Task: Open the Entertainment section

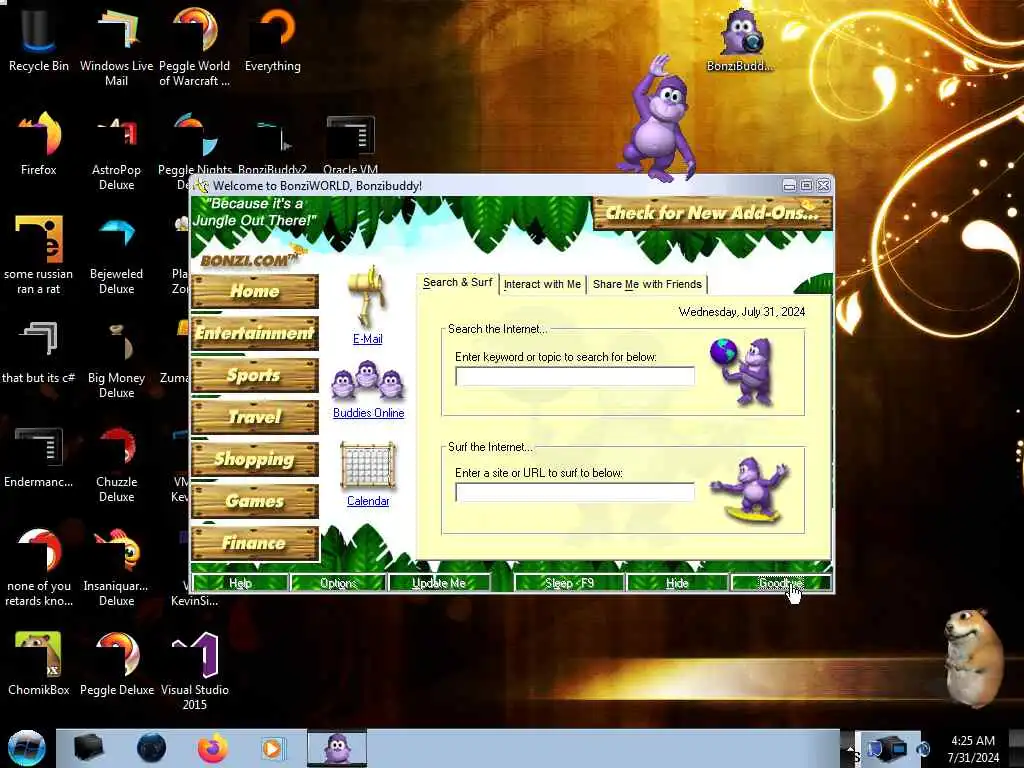Action: pyautogui.click(x=255, y=333)
